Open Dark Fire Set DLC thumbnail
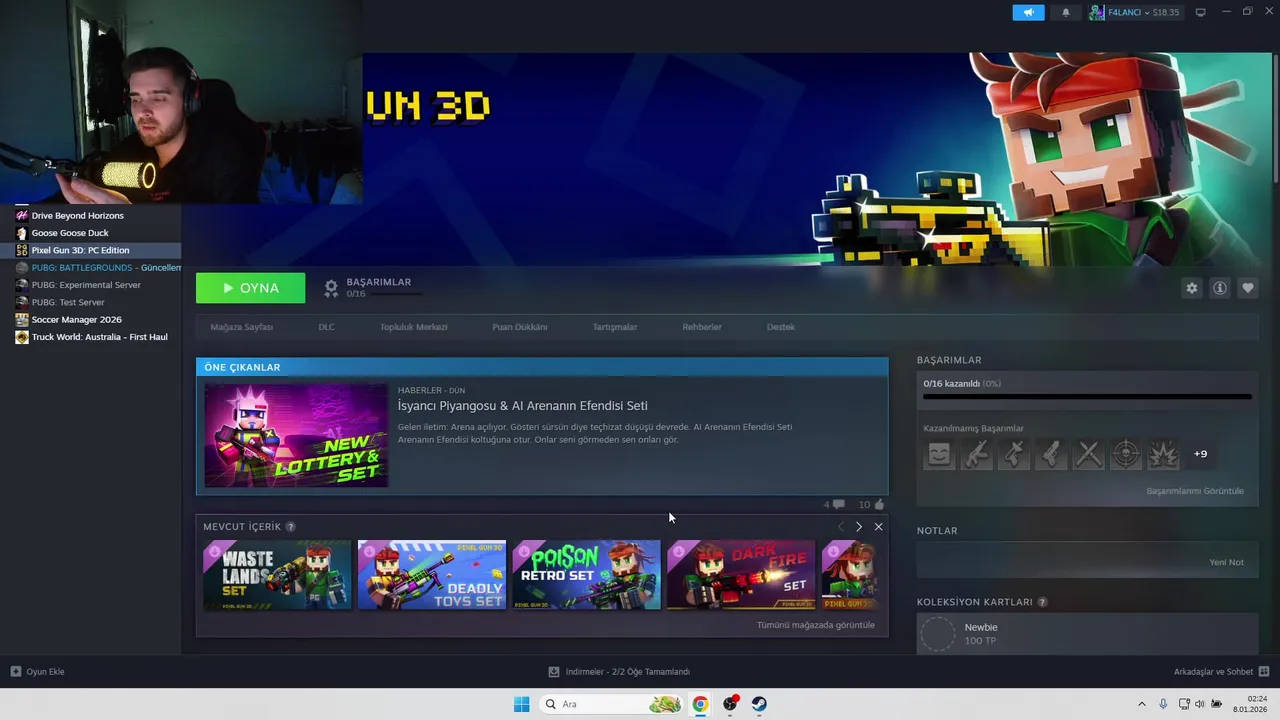This screenshot has width=1280, height=720. [x=741, y=575]
